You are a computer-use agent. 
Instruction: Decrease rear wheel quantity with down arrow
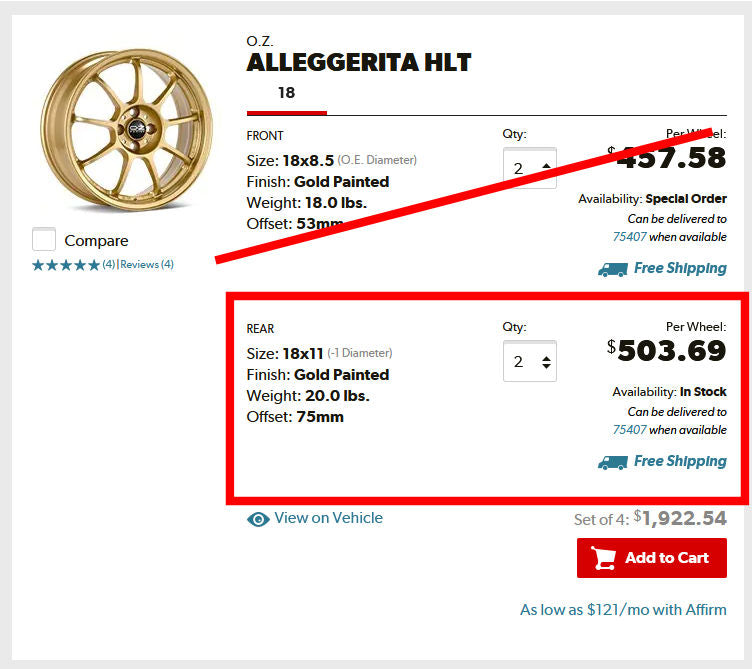[546, 367]
